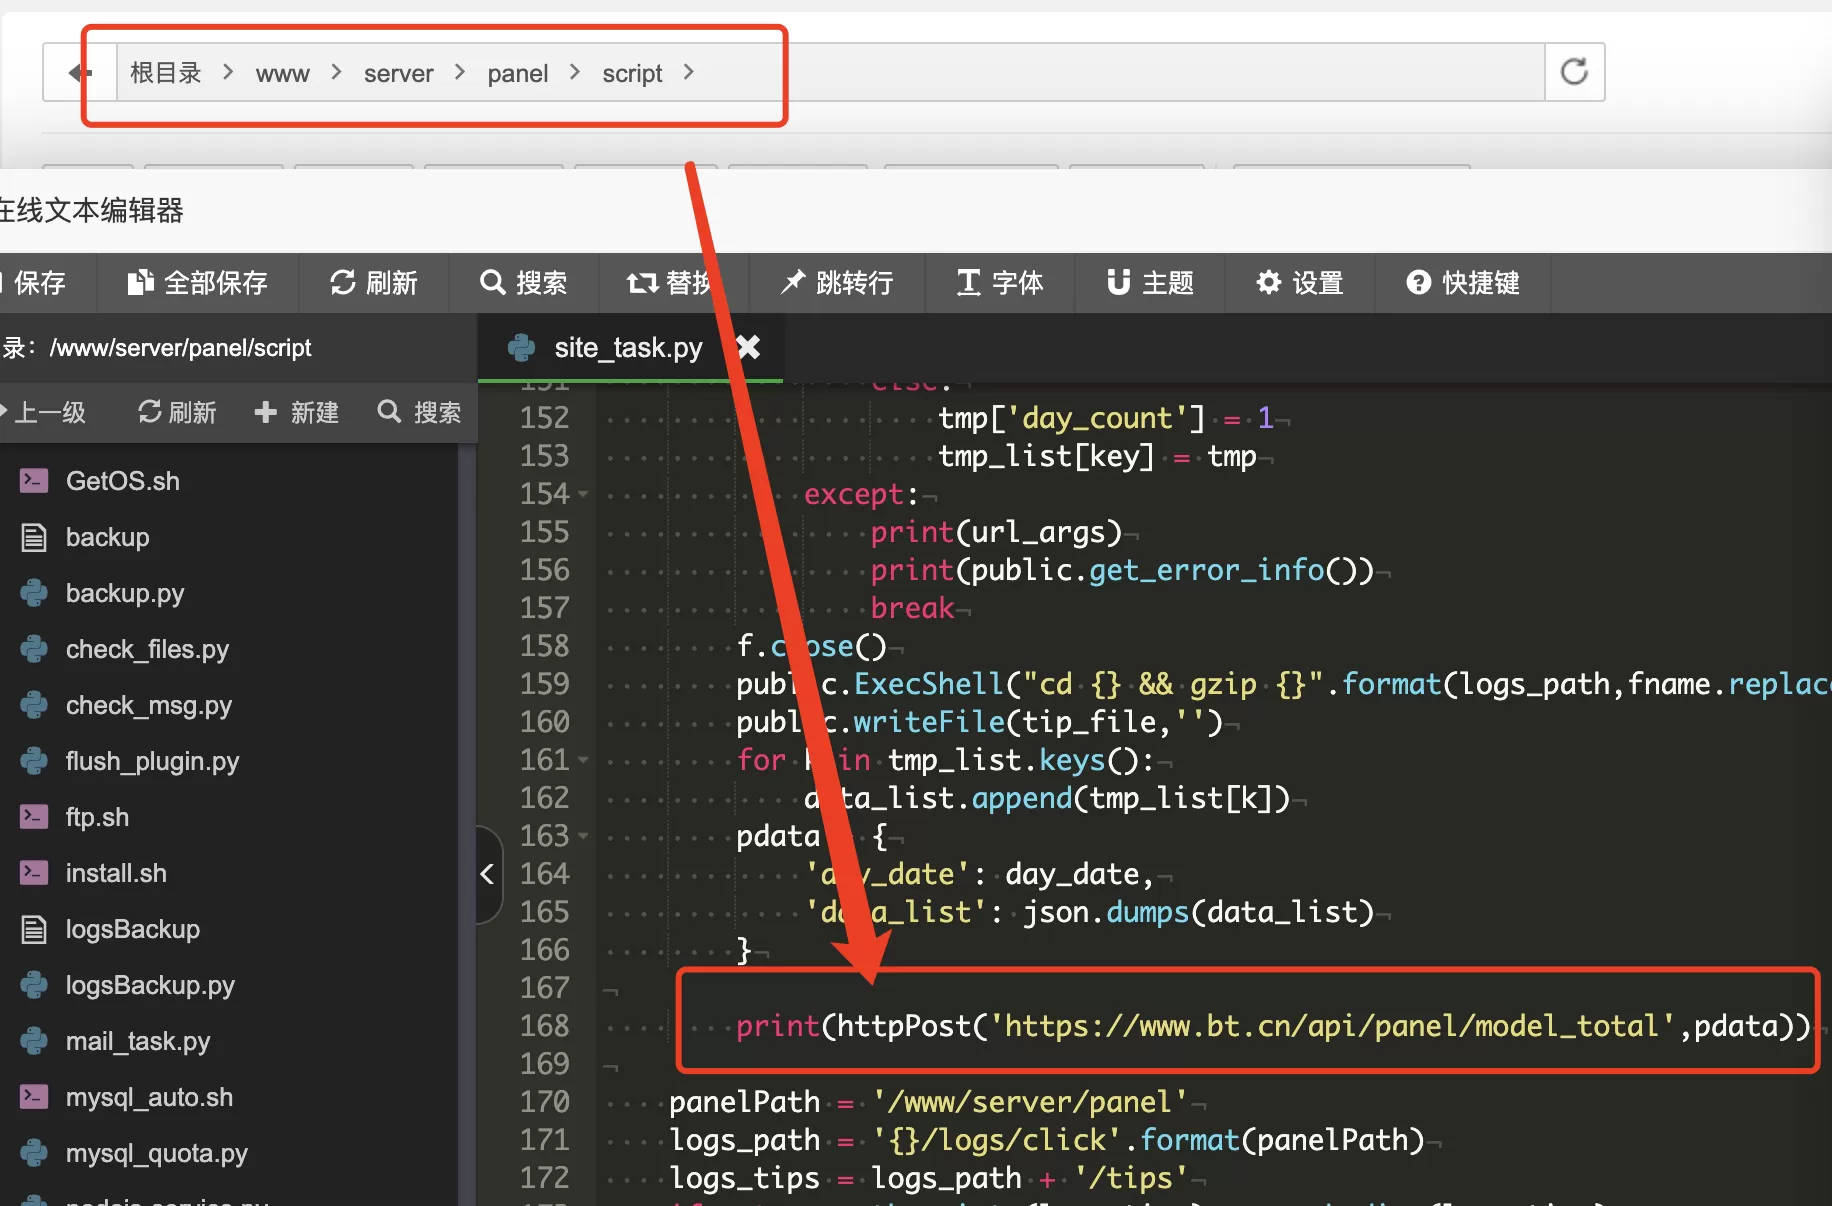The image size is (1832, 1206).
Task: Collapse the file sidebar panel arrow
Action: 488,874
